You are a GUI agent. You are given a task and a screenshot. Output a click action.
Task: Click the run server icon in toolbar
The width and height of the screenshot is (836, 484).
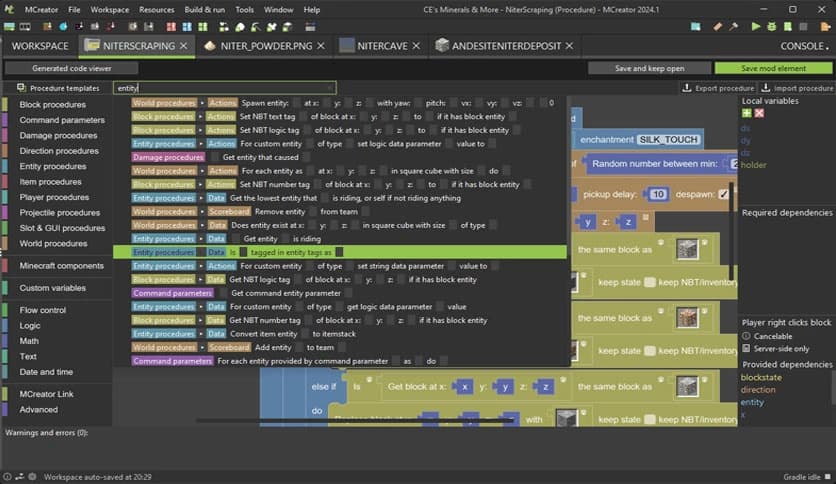coord(786,26)
